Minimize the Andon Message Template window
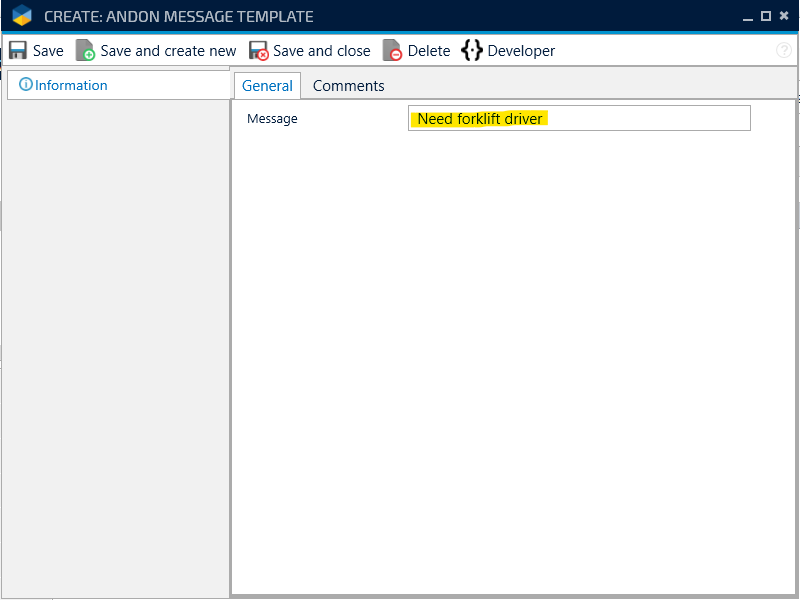This screenshot has height=600, width=800. pos(748,16)
